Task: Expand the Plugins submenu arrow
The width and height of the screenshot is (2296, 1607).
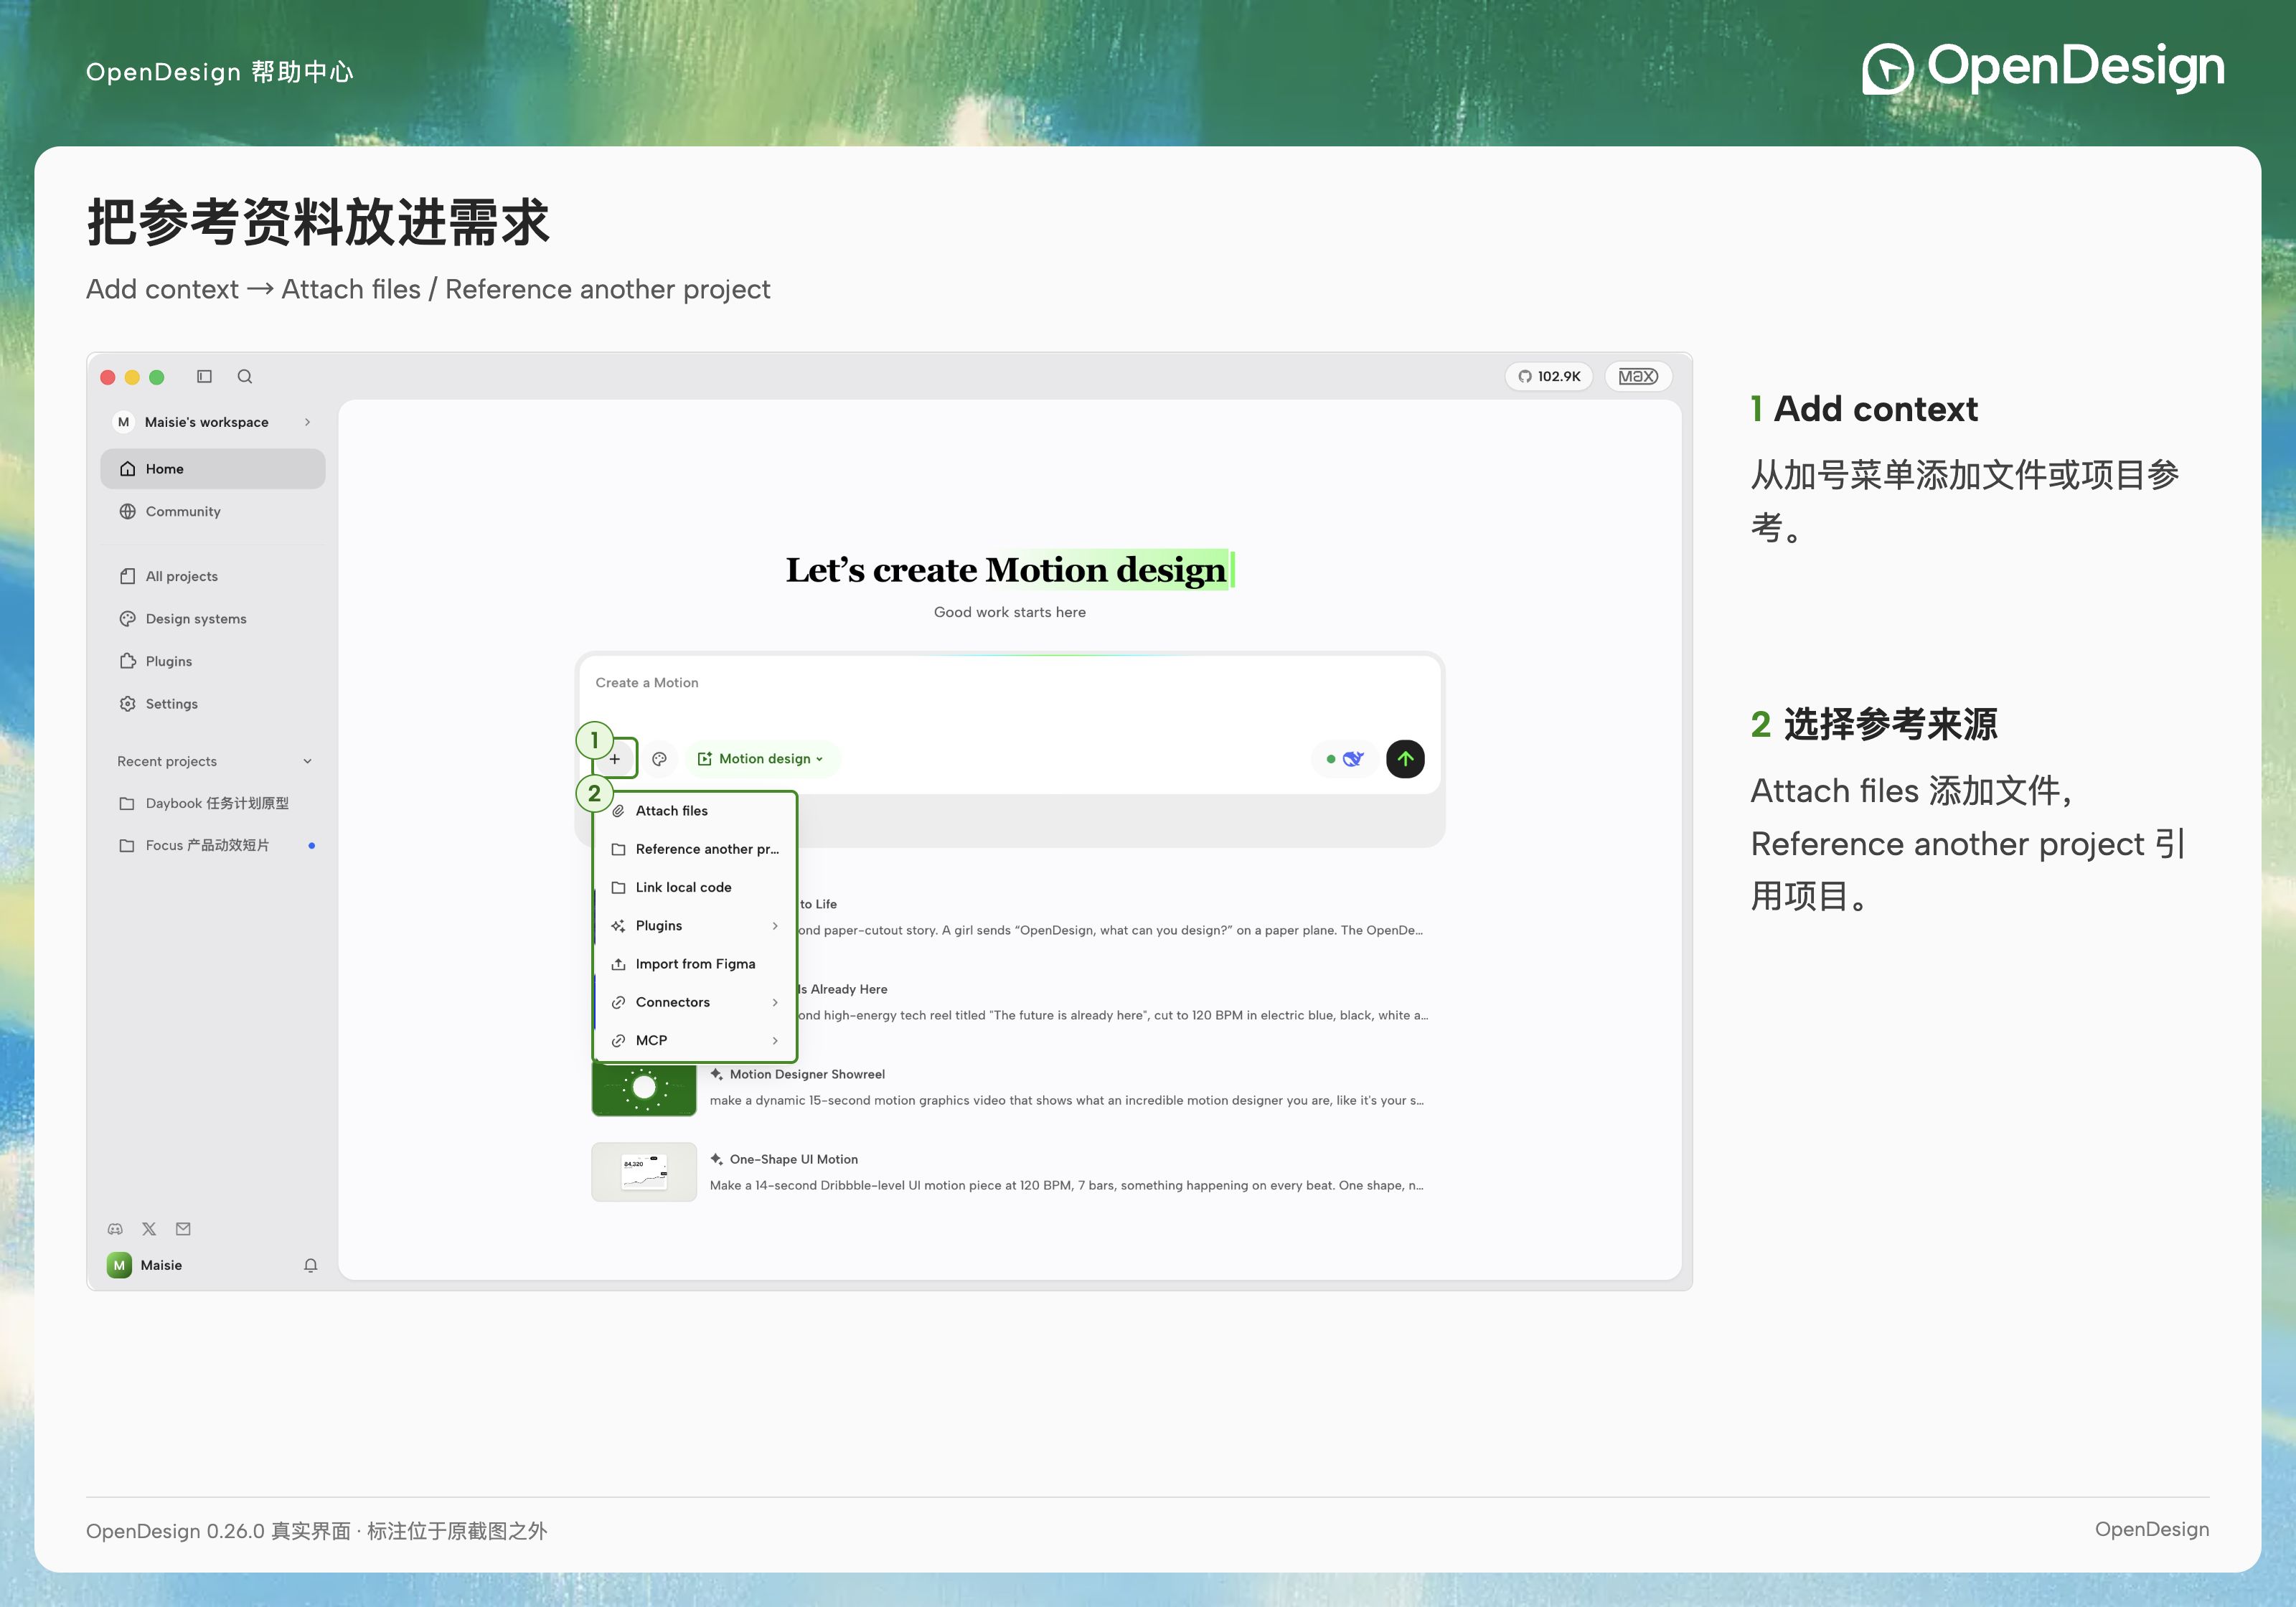Action: pyautogui.click(x=775, y=926)
